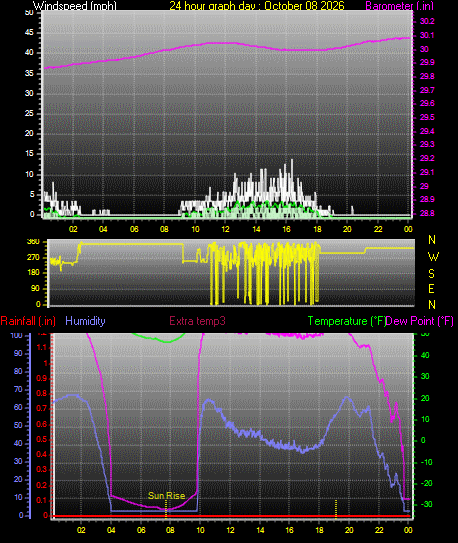
Task: Select the 'Temperature (°F)' legend label
Action: [x=347, y=321]
